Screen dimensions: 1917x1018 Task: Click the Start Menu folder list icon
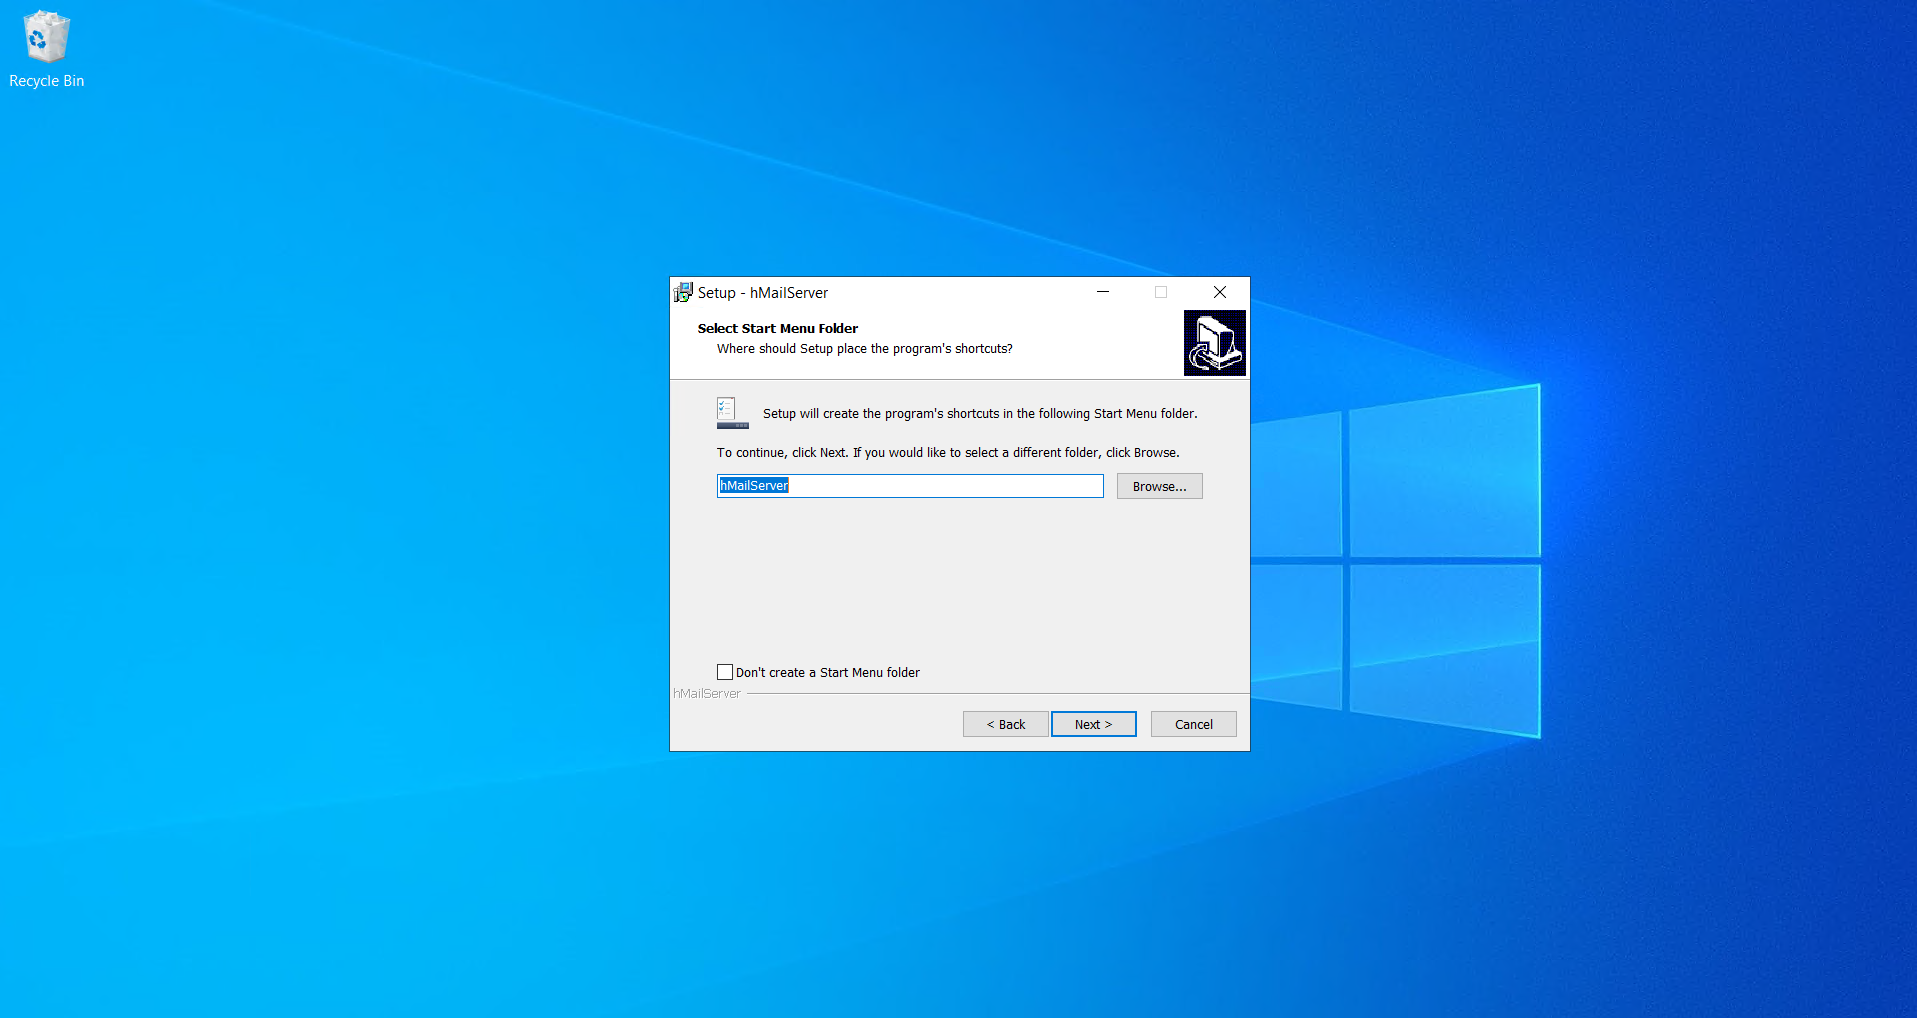[732, 413]
